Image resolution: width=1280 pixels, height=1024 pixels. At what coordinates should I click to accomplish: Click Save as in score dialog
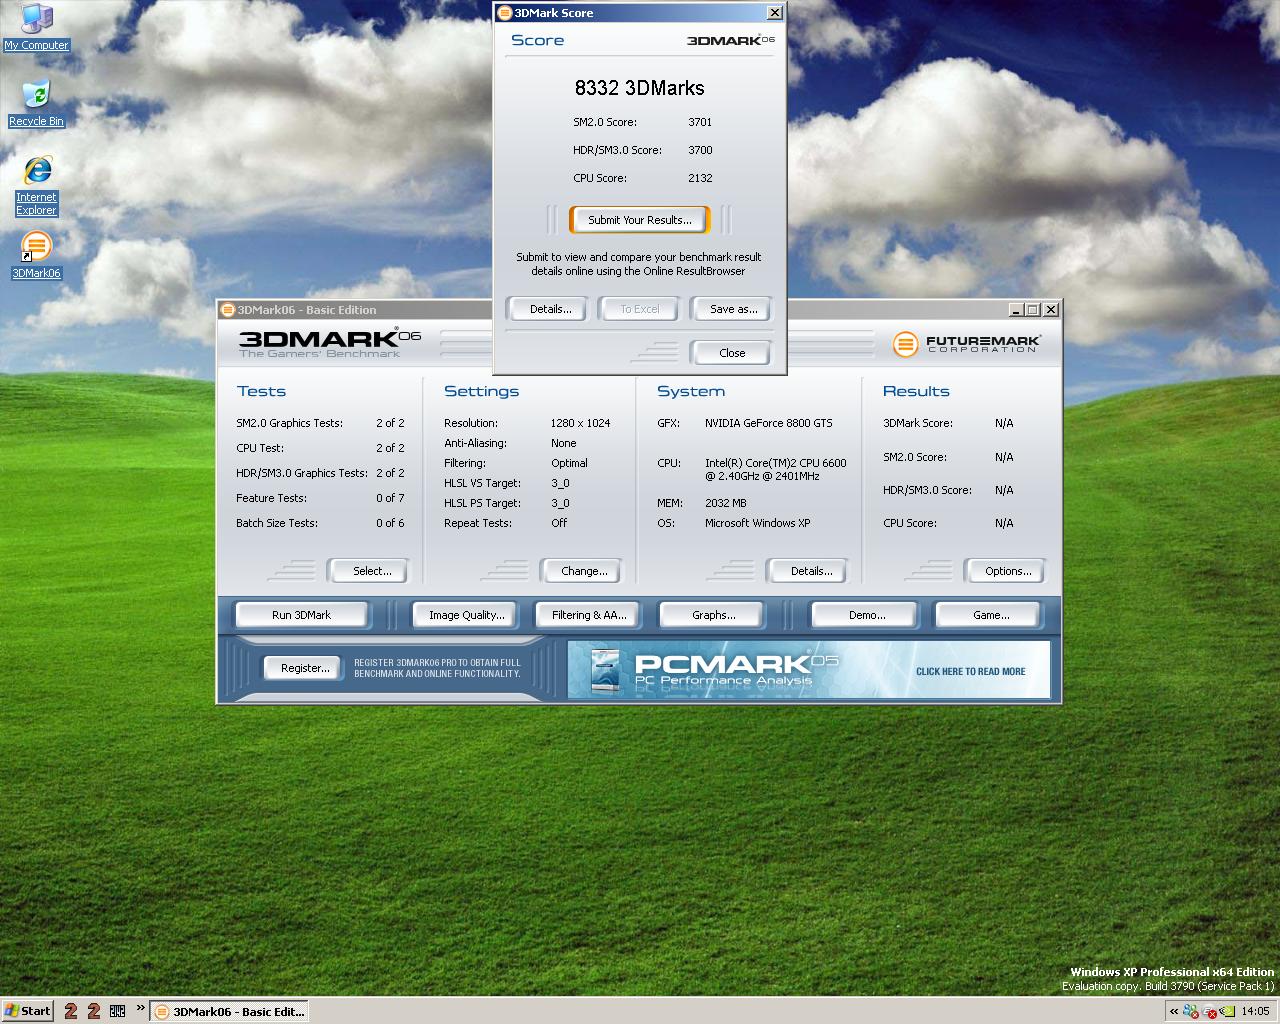(733, 309)
